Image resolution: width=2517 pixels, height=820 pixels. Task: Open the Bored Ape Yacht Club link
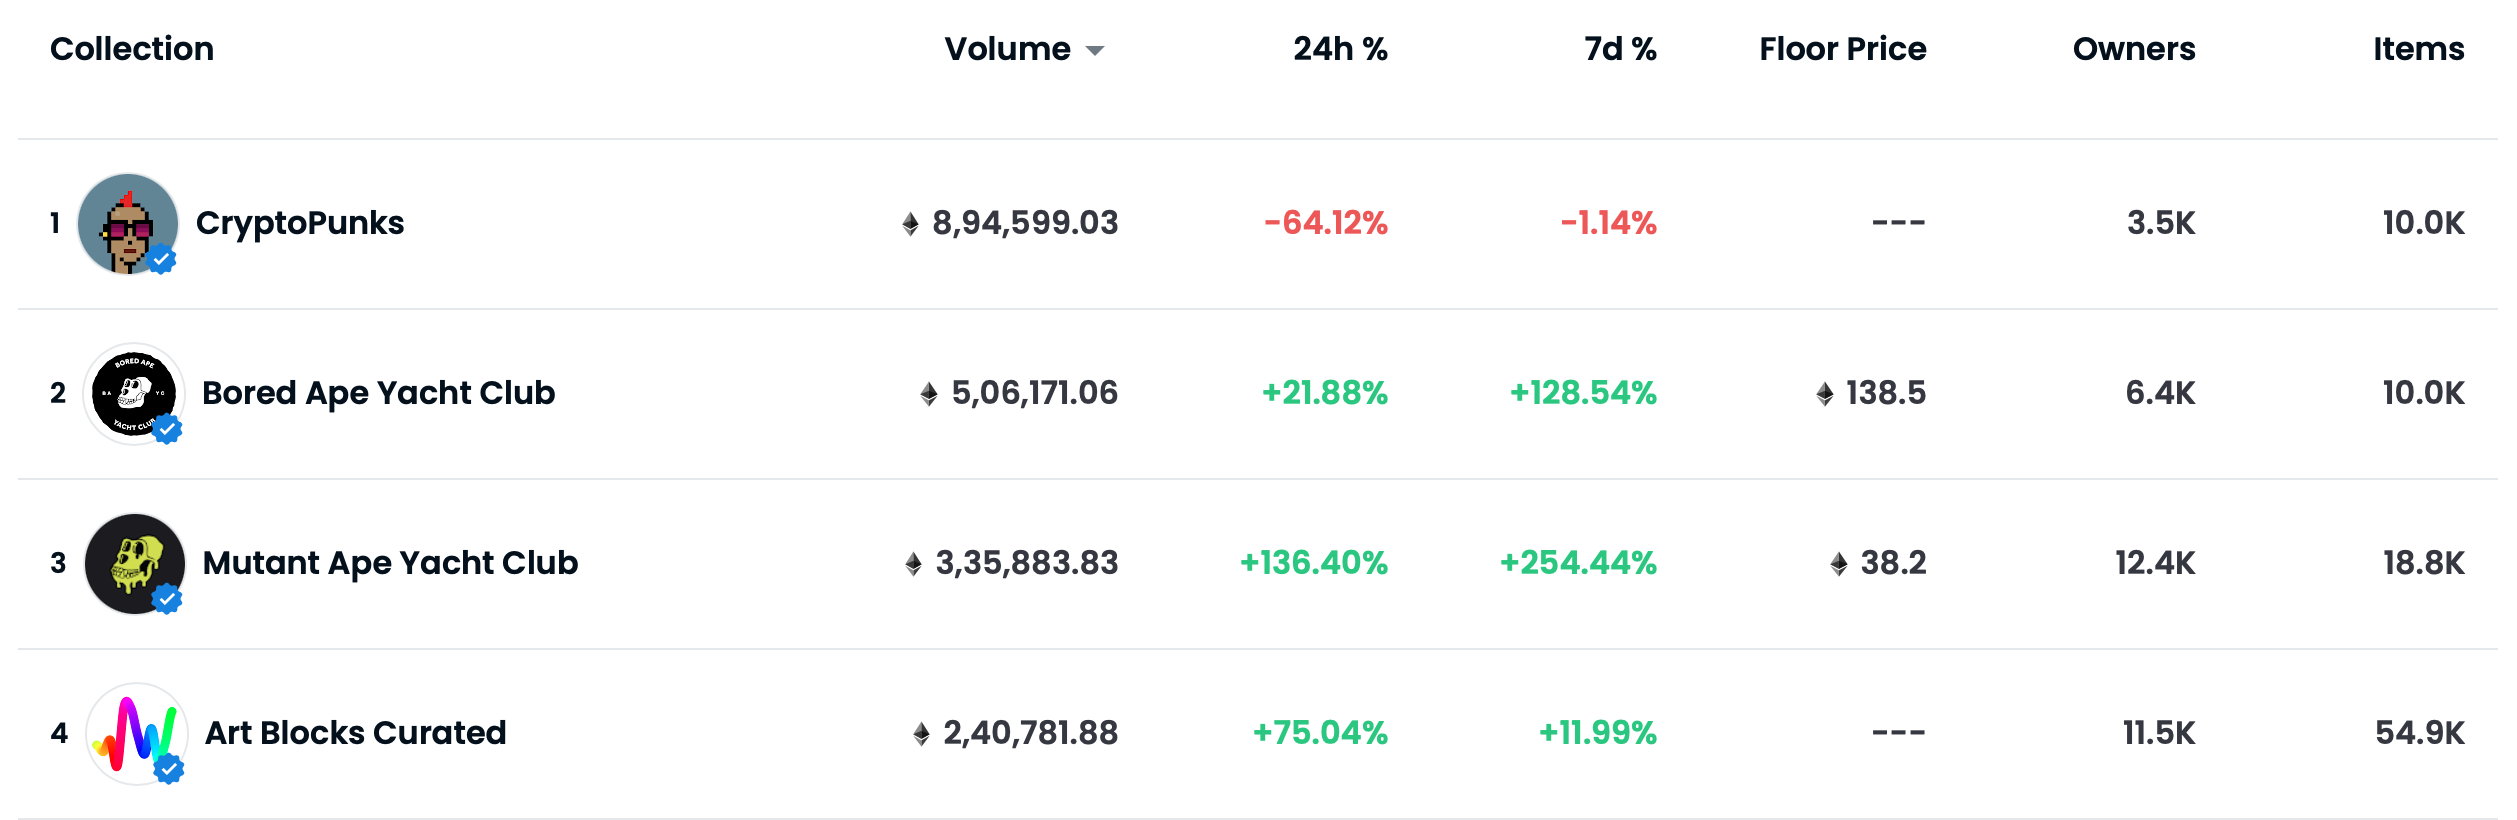click(x=378, y=393)
